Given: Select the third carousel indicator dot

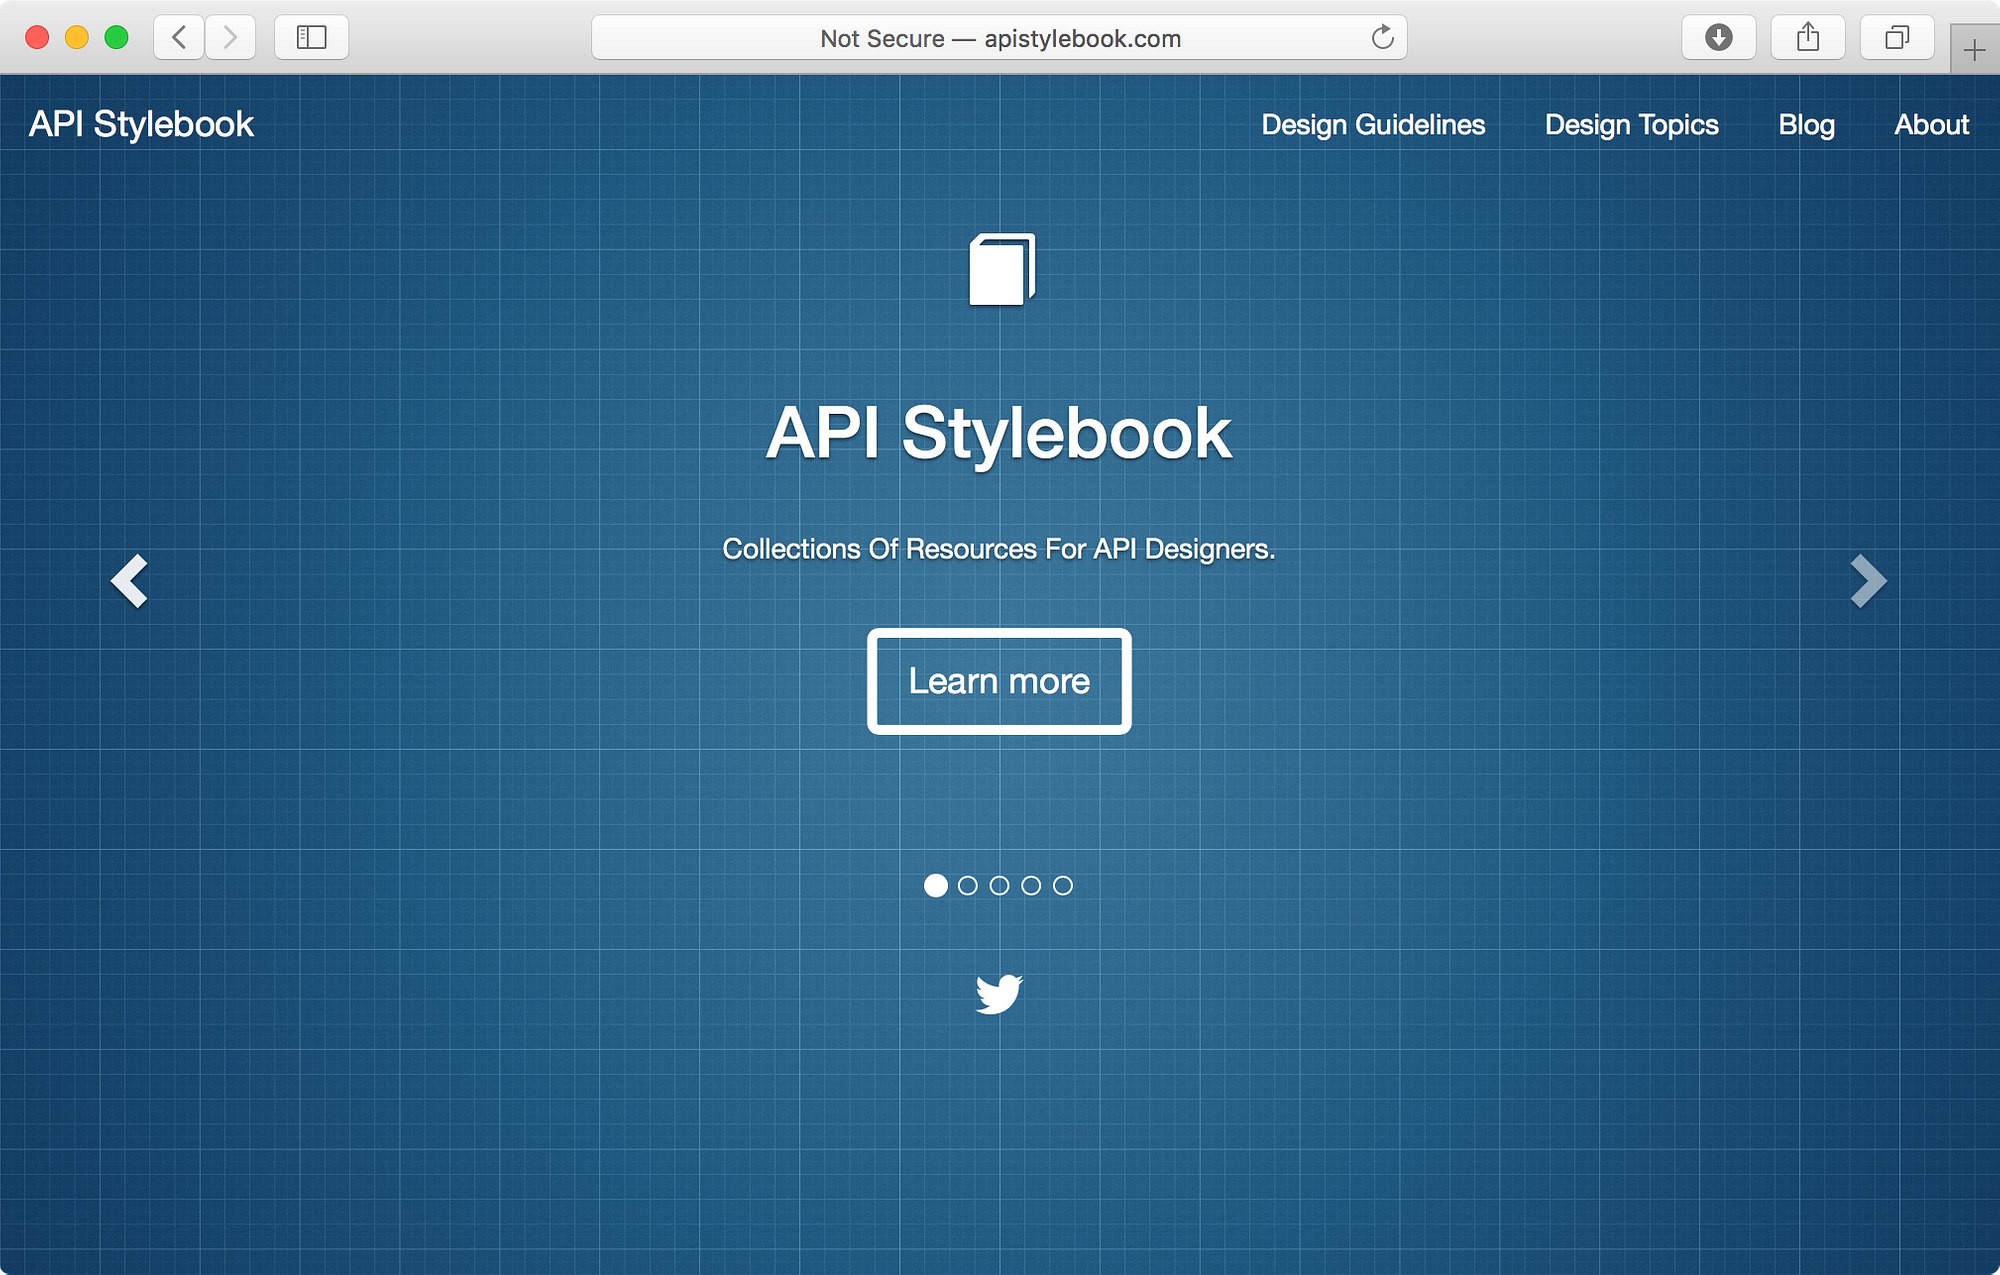Looking at the screenshot, I should pyautogui.click(x=999, y=885).
